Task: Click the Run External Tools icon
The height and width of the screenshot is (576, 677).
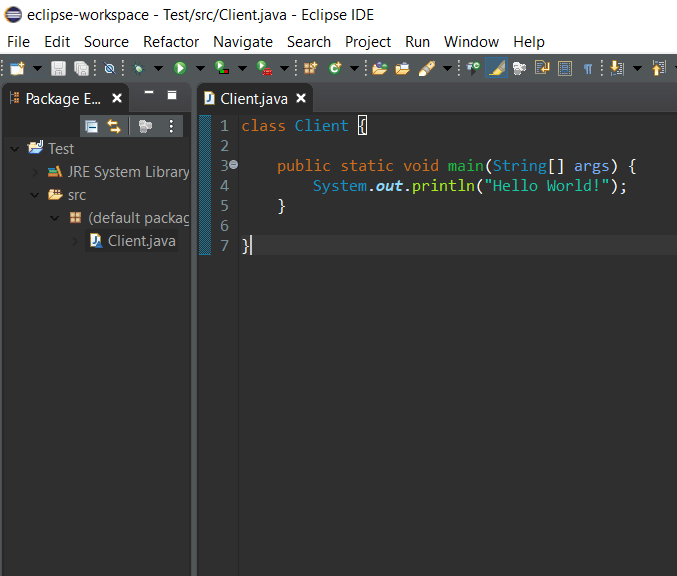Action: point(264,68)
